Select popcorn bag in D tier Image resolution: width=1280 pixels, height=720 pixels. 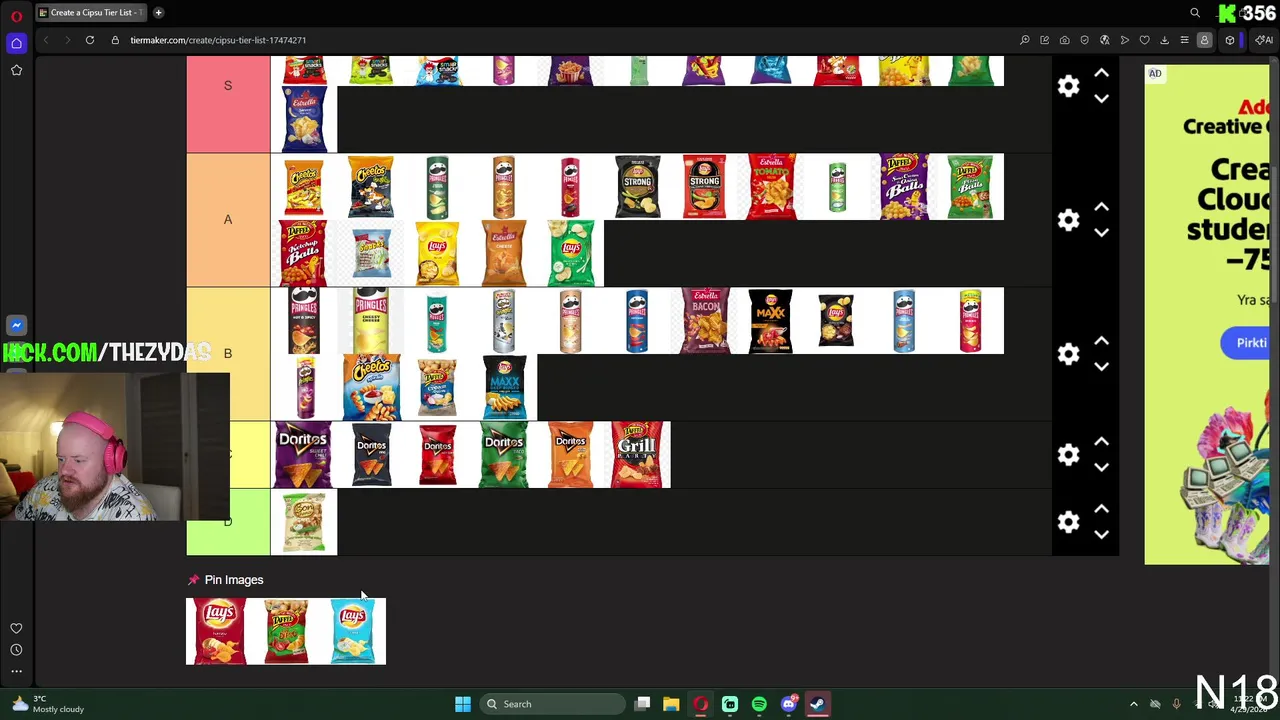(304, 522)
